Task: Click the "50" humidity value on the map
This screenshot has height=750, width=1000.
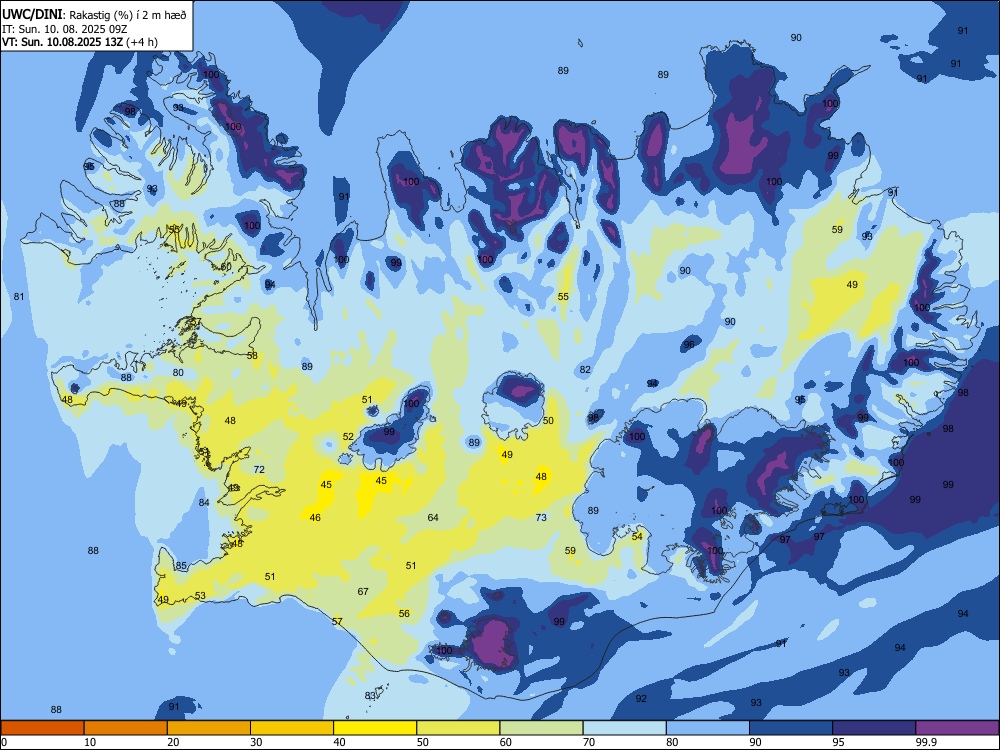Action: [548, 420]
